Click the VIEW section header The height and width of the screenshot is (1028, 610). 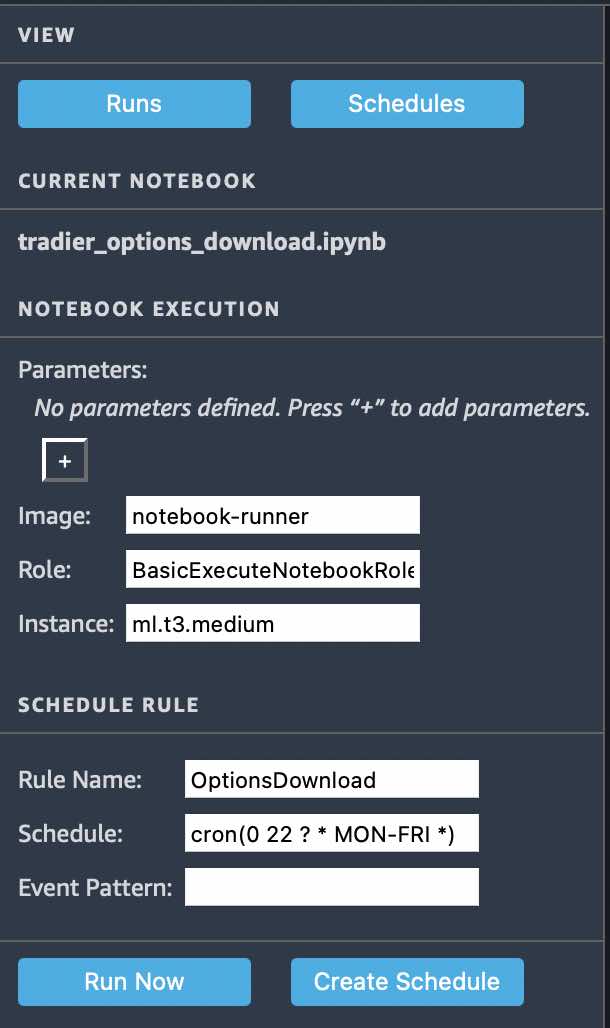coord(45,34)
